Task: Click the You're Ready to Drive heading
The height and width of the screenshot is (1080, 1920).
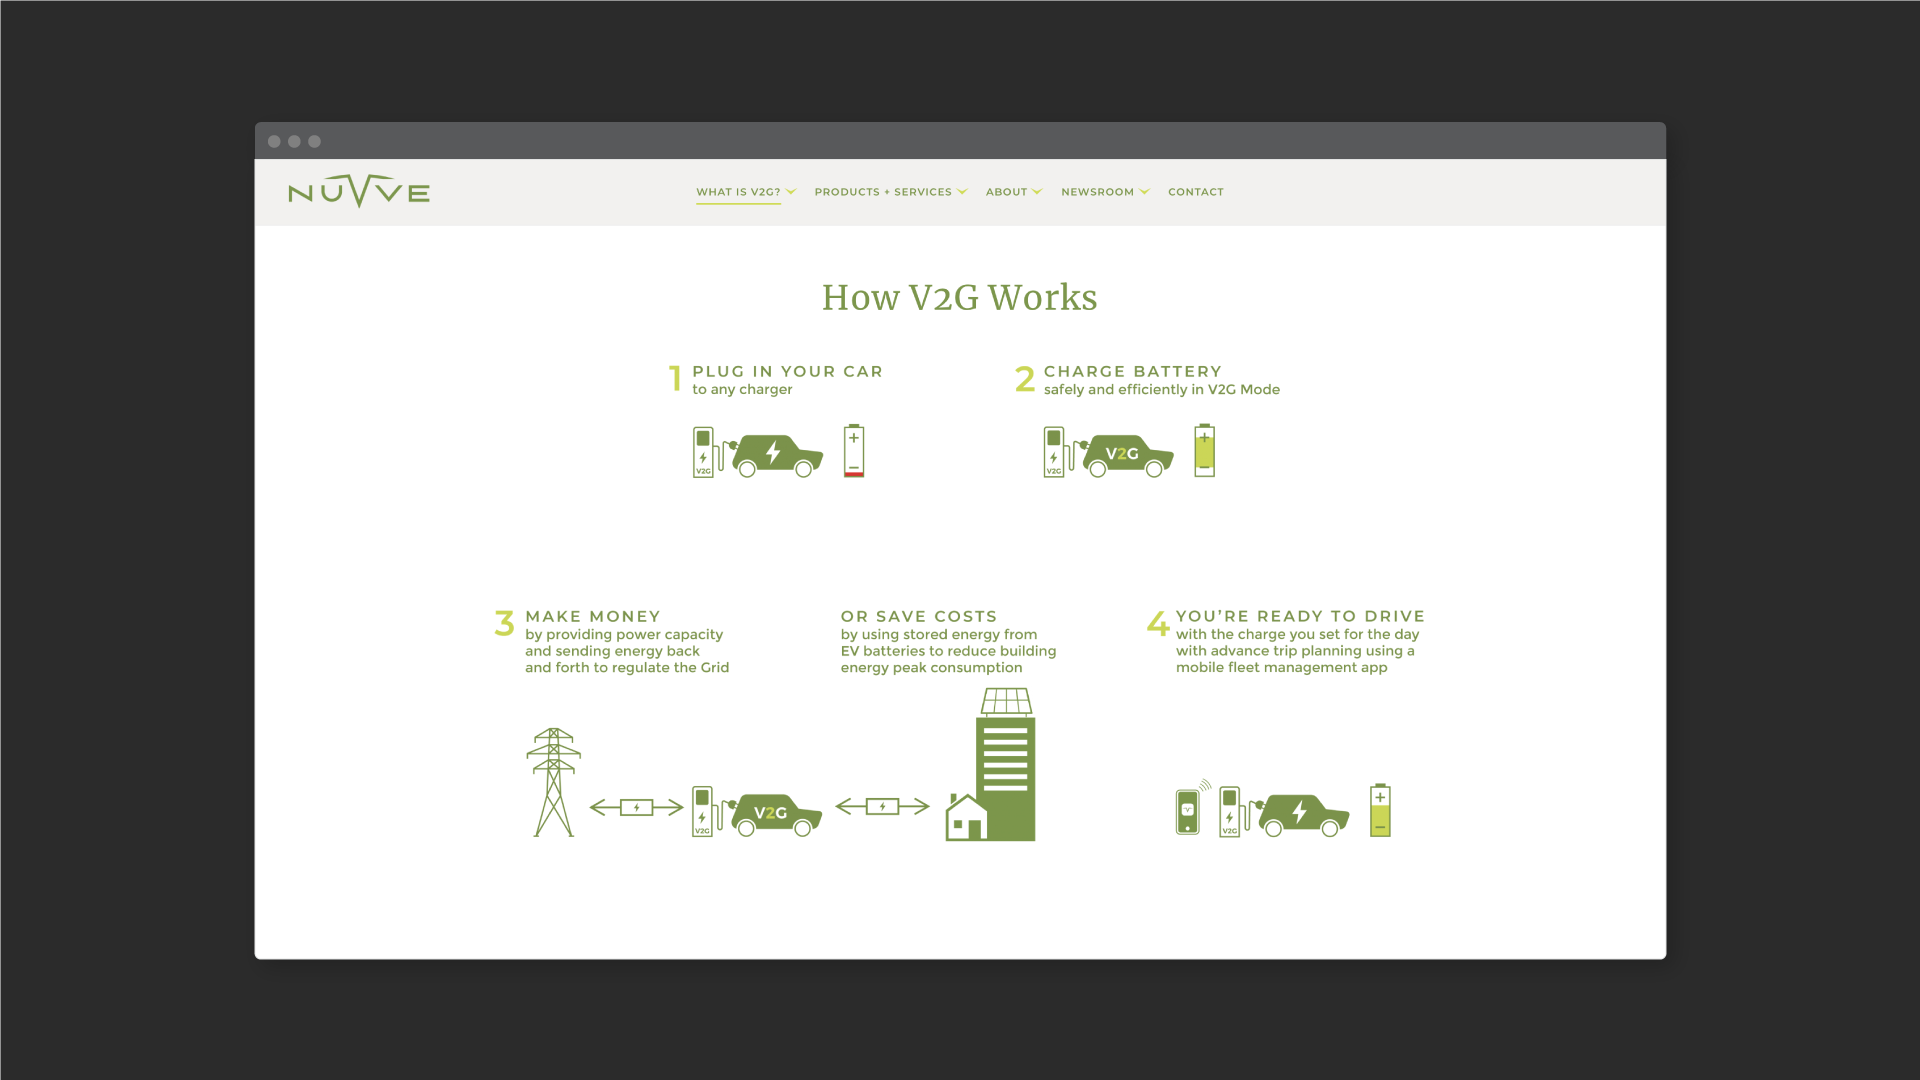Action: 1300,616
